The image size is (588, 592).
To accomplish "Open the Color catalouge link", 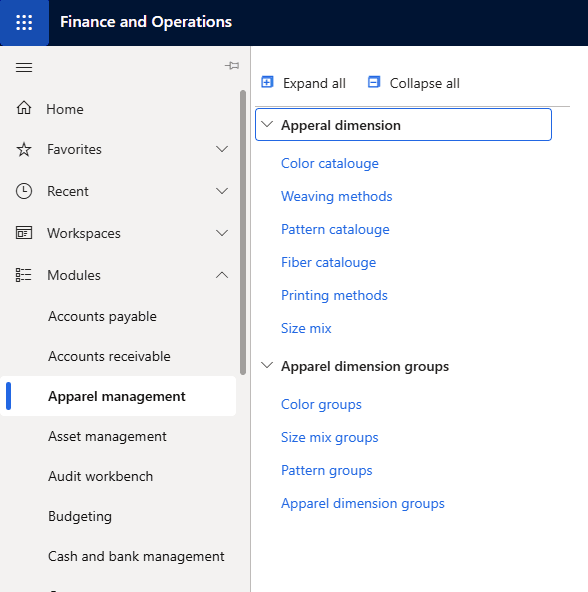I will 330,163.
